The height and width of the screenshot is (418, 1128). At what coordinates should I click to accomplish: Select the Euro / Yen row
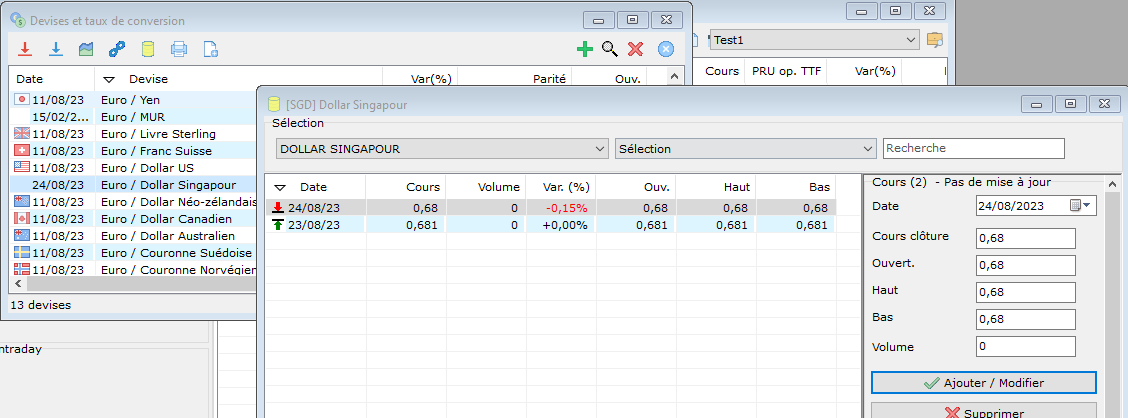(134, 99)
